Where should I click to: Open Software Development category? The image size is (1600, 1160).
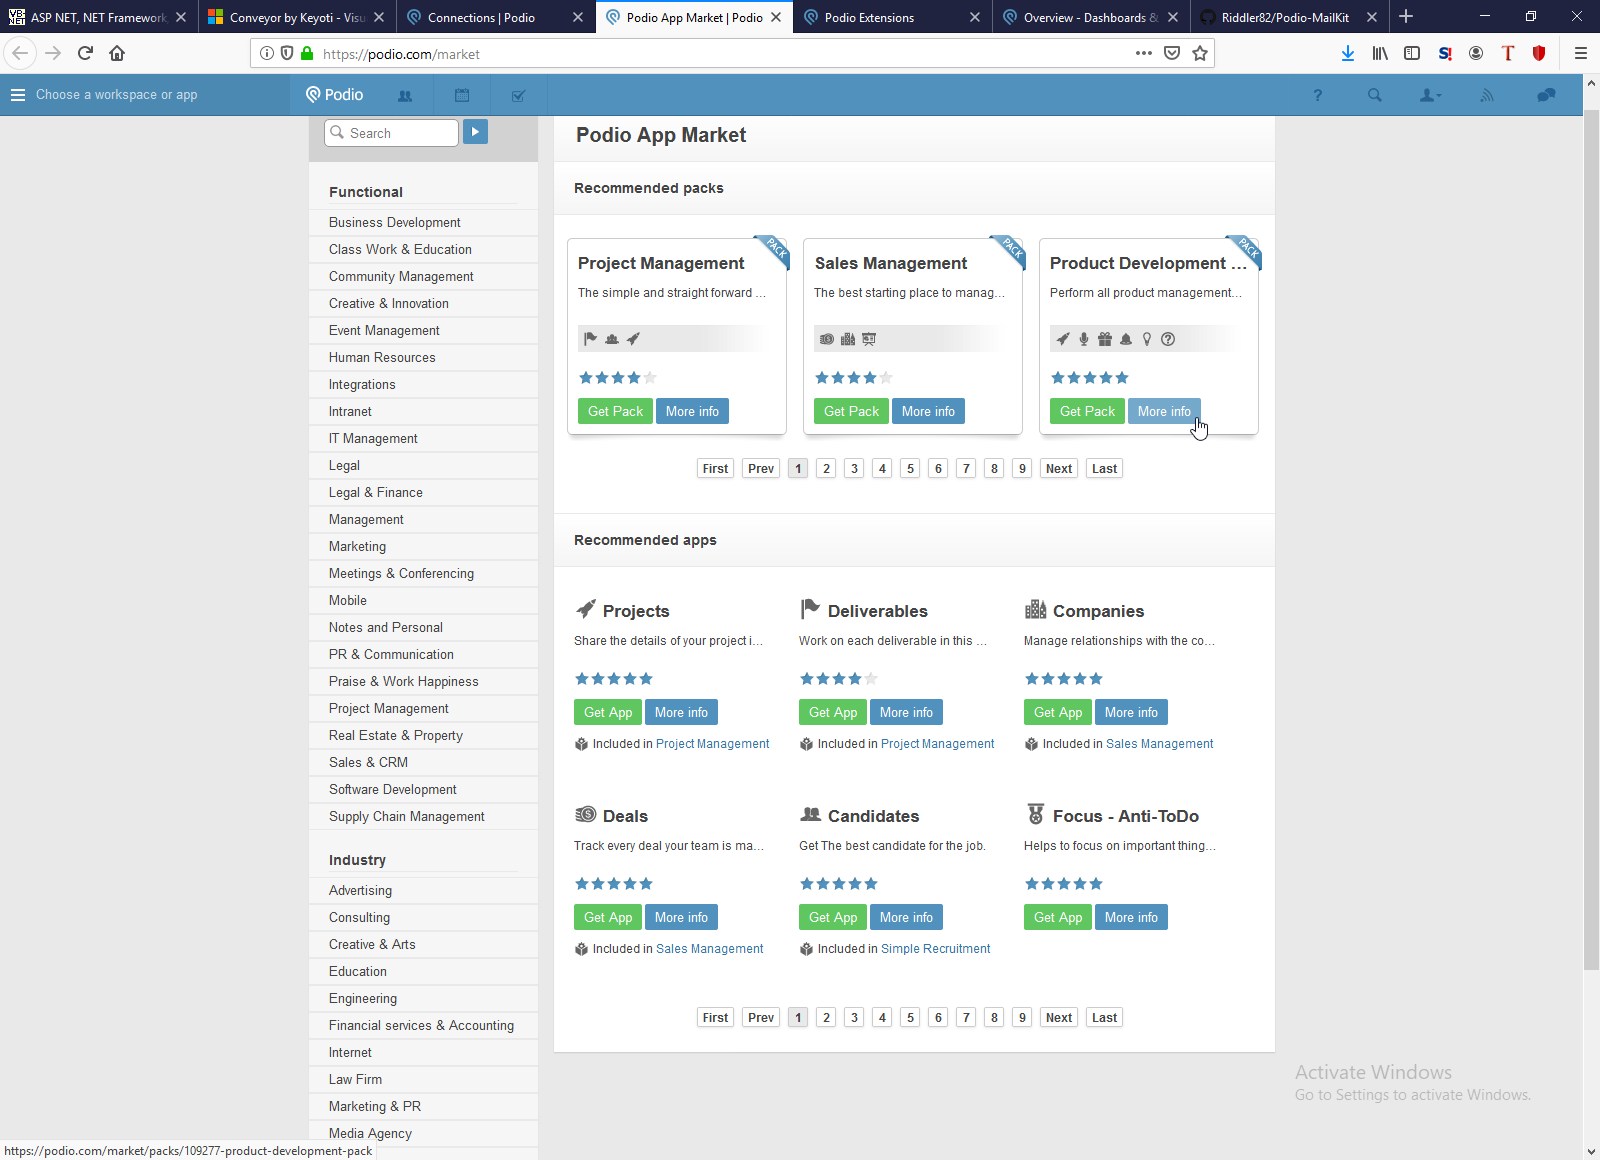pos(393,789)
